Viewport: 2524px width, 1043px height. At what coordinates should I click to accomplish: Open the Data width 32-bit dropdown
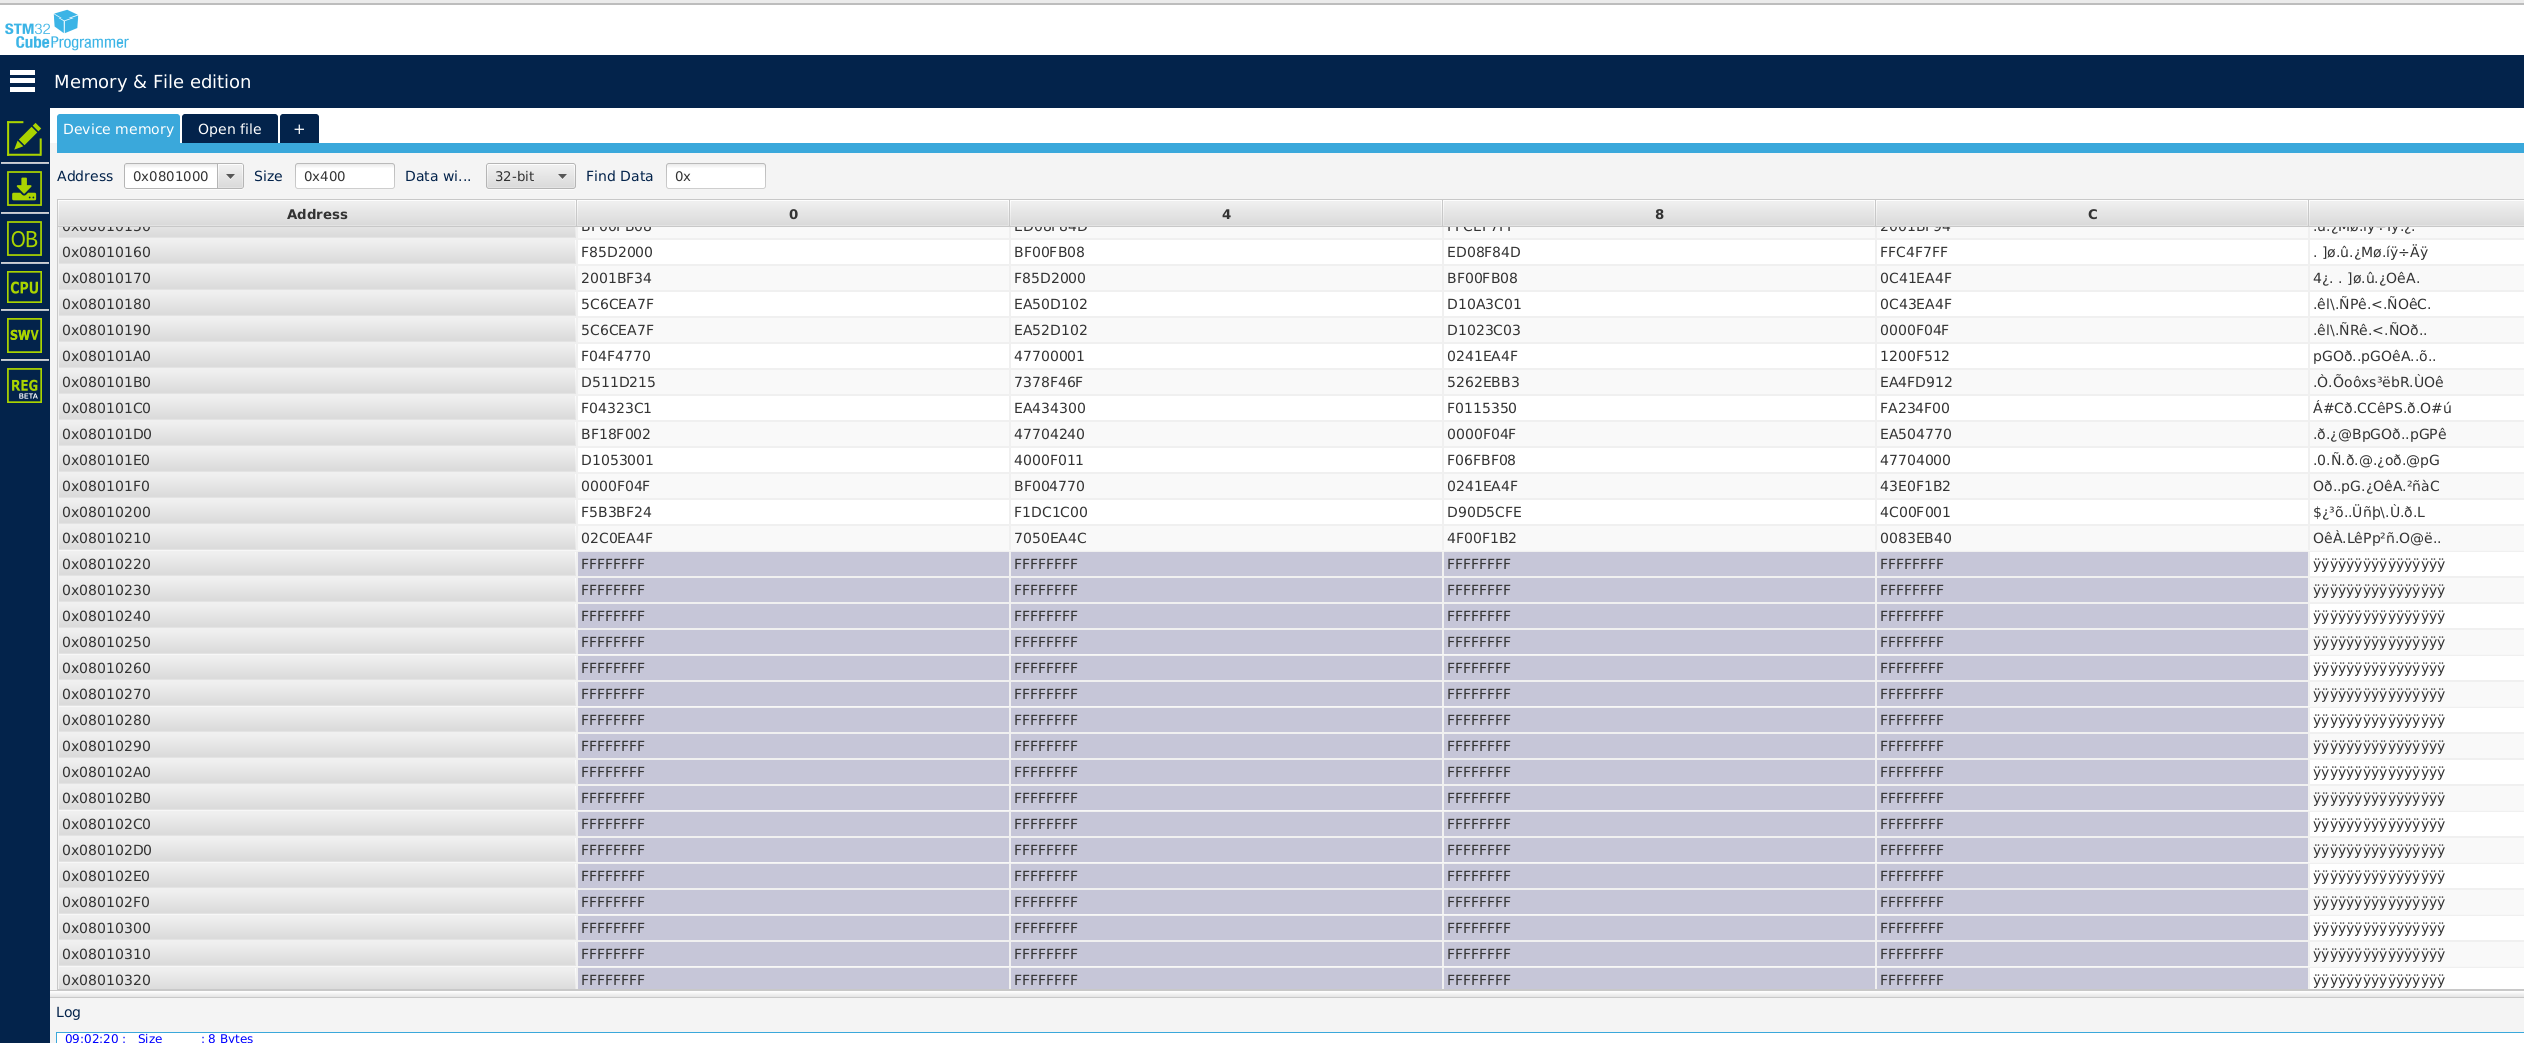pyautogui.click(x=530, y=176)
